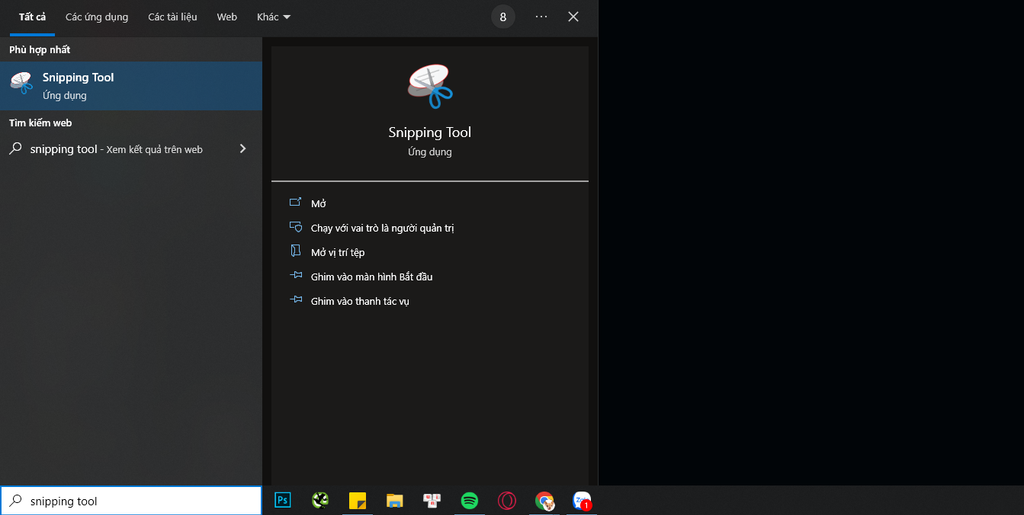
Task: Click the Tìm kiếm web heading
Action: pyautogui.click(x=40, y=123)
